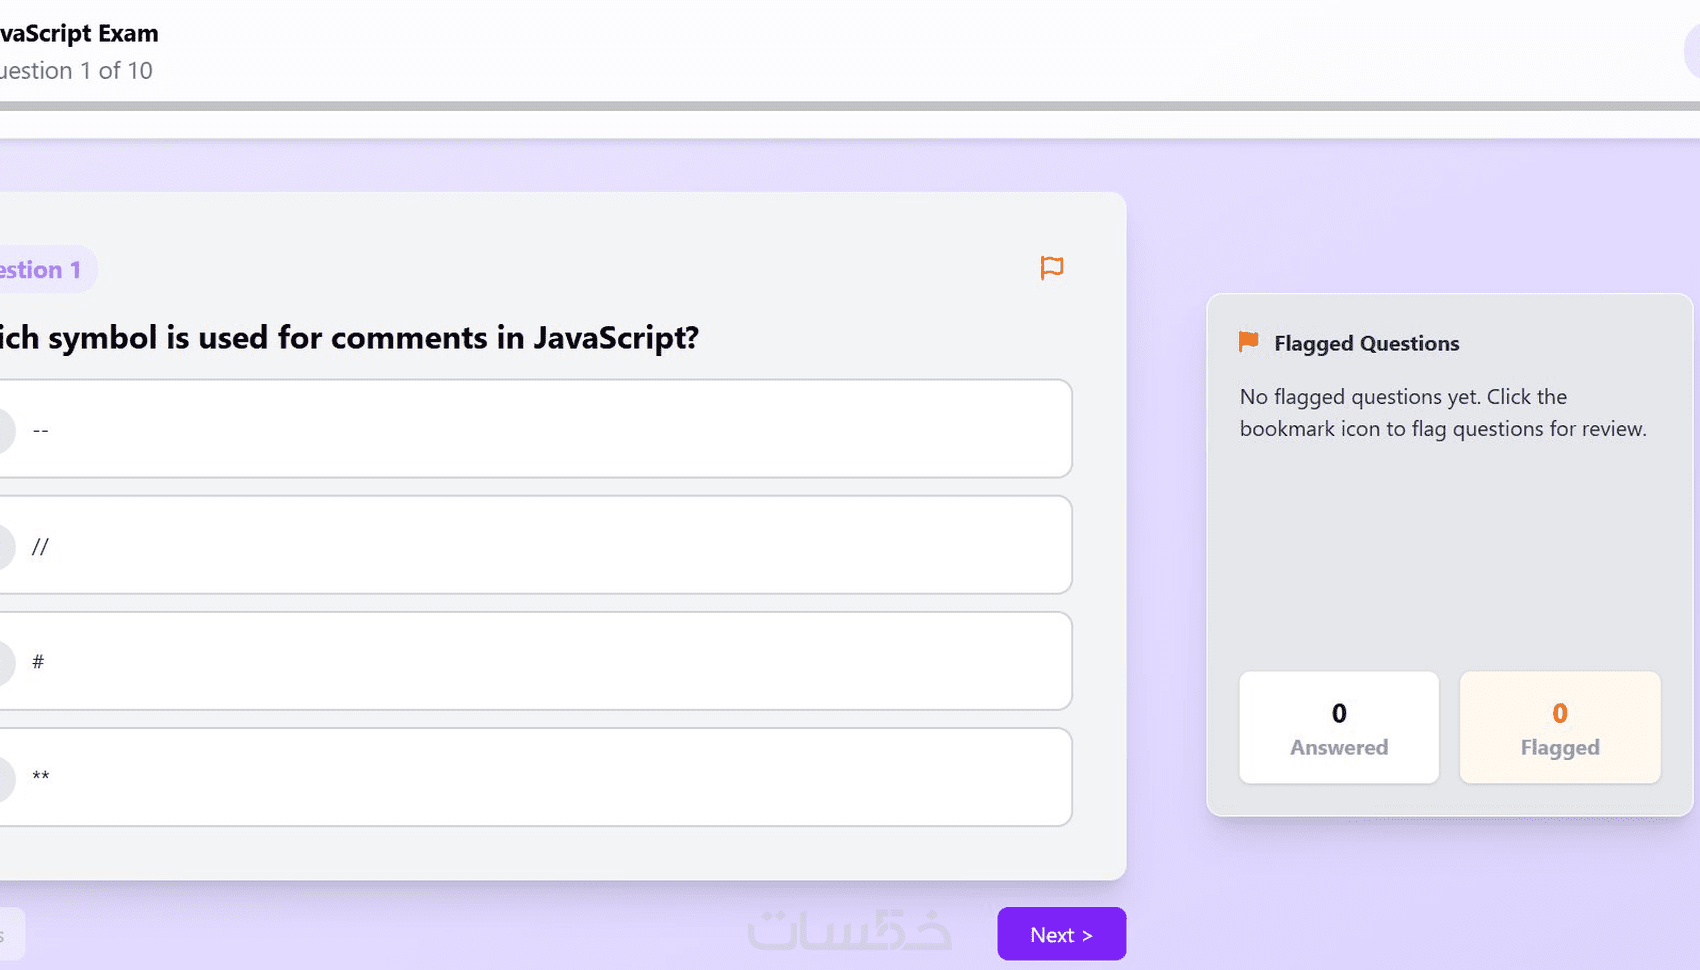The height and width of the screenshot is (970, 1700).
Task: Click the partially hidden Previous button
Action: 10,934
